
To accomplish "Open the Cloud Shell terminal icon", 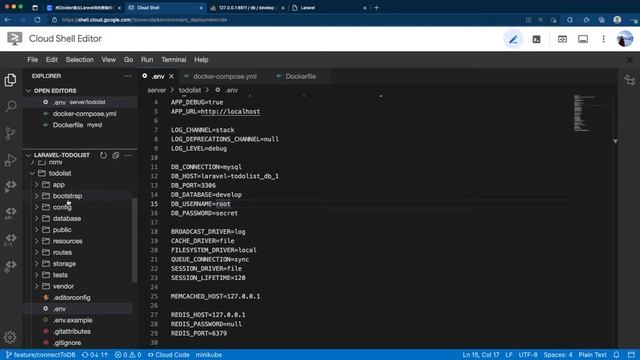I will coord(536,39).
